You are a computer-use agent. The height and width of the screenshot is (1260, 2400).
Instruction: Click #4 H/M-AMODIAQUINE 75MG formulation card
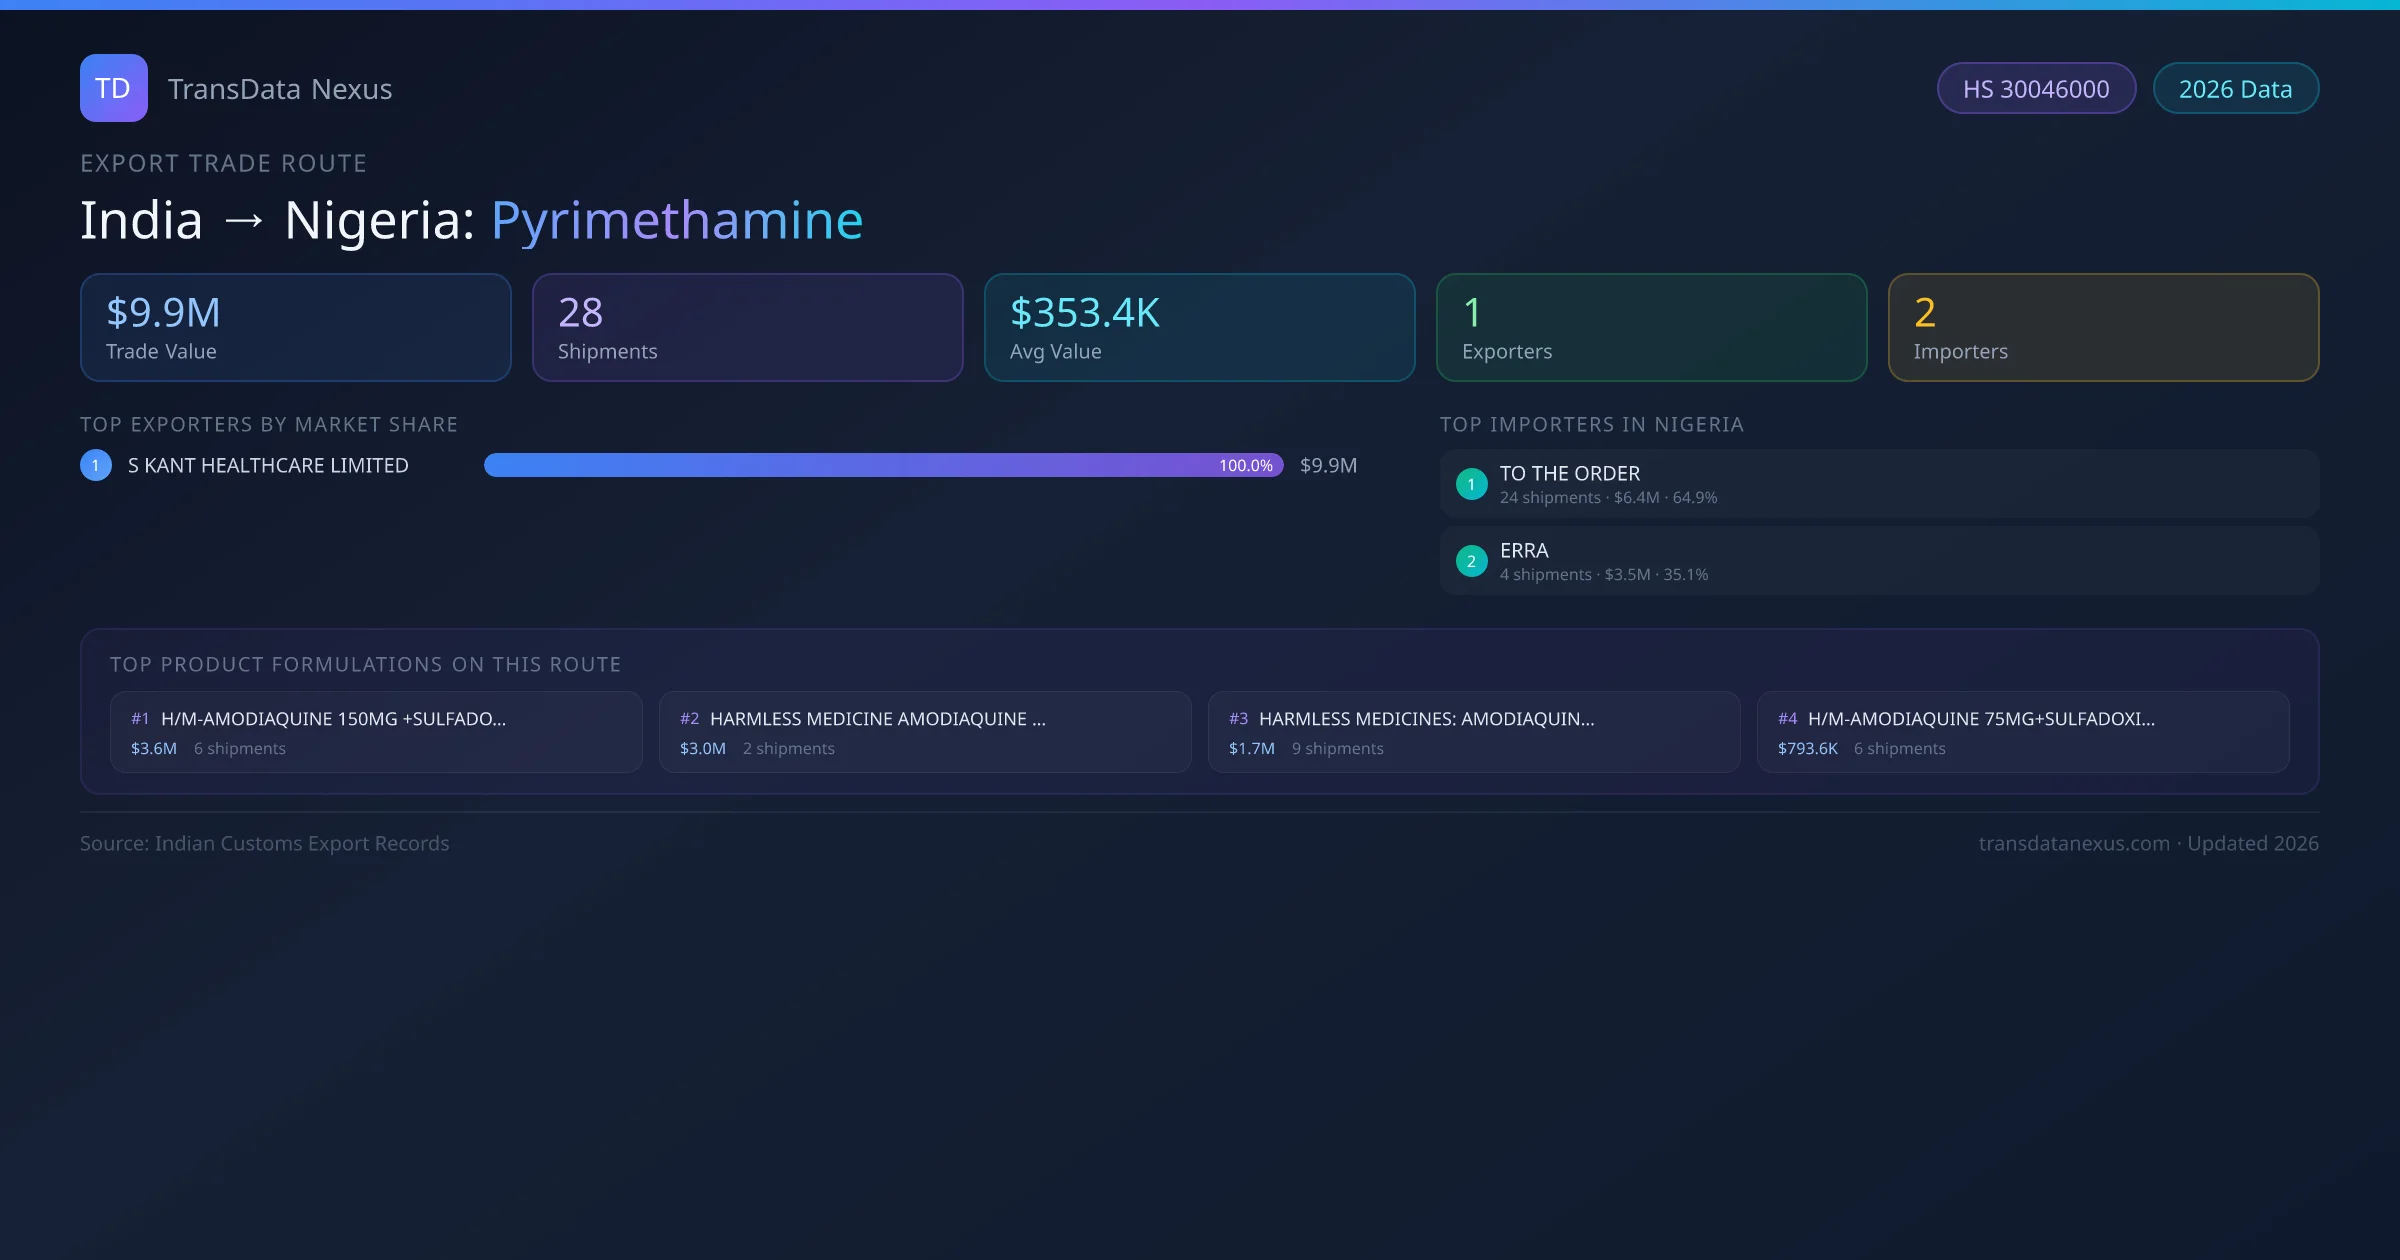(x=2022, y=732)
